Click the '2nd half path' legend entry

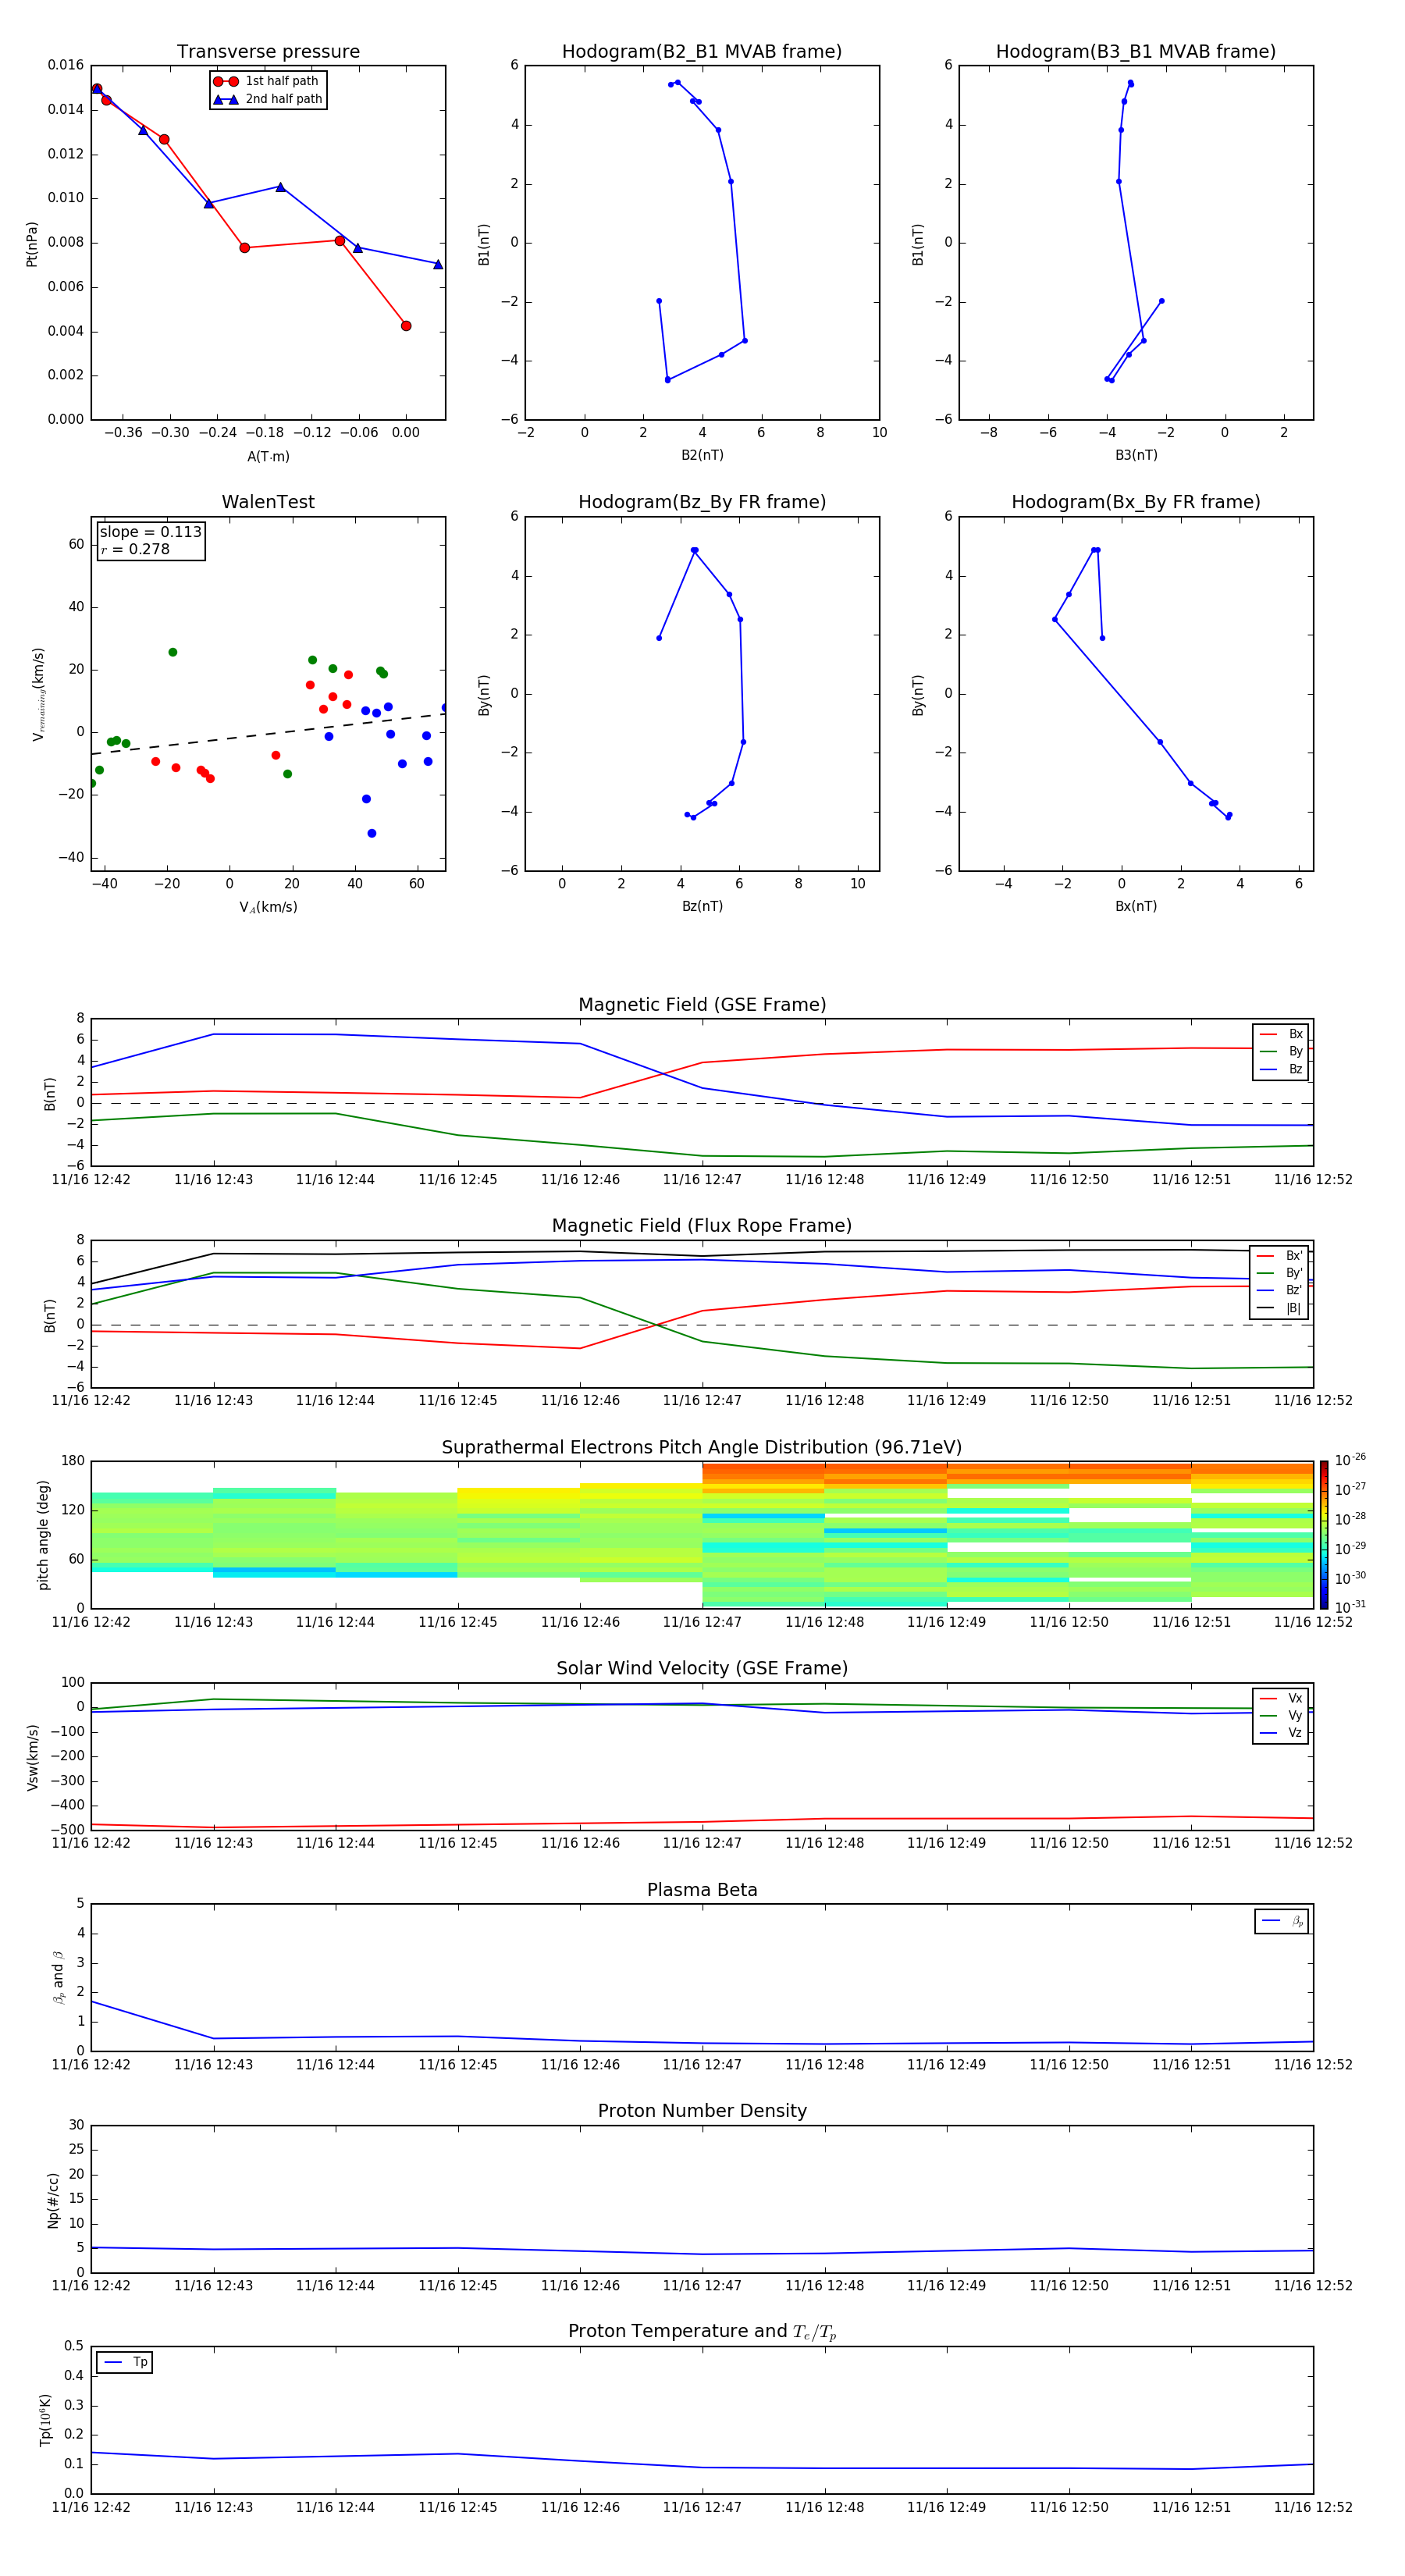click(268, 99)
